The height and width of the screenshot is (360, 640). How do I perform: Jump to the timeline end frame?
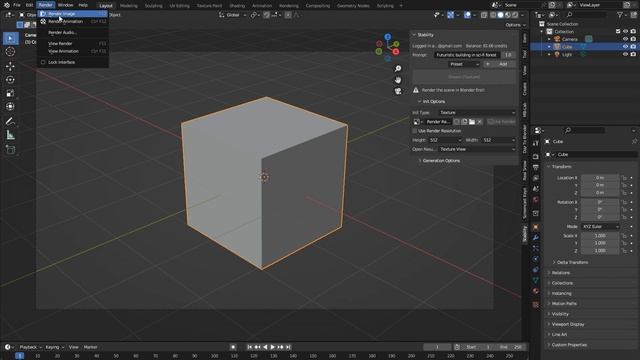288,347
